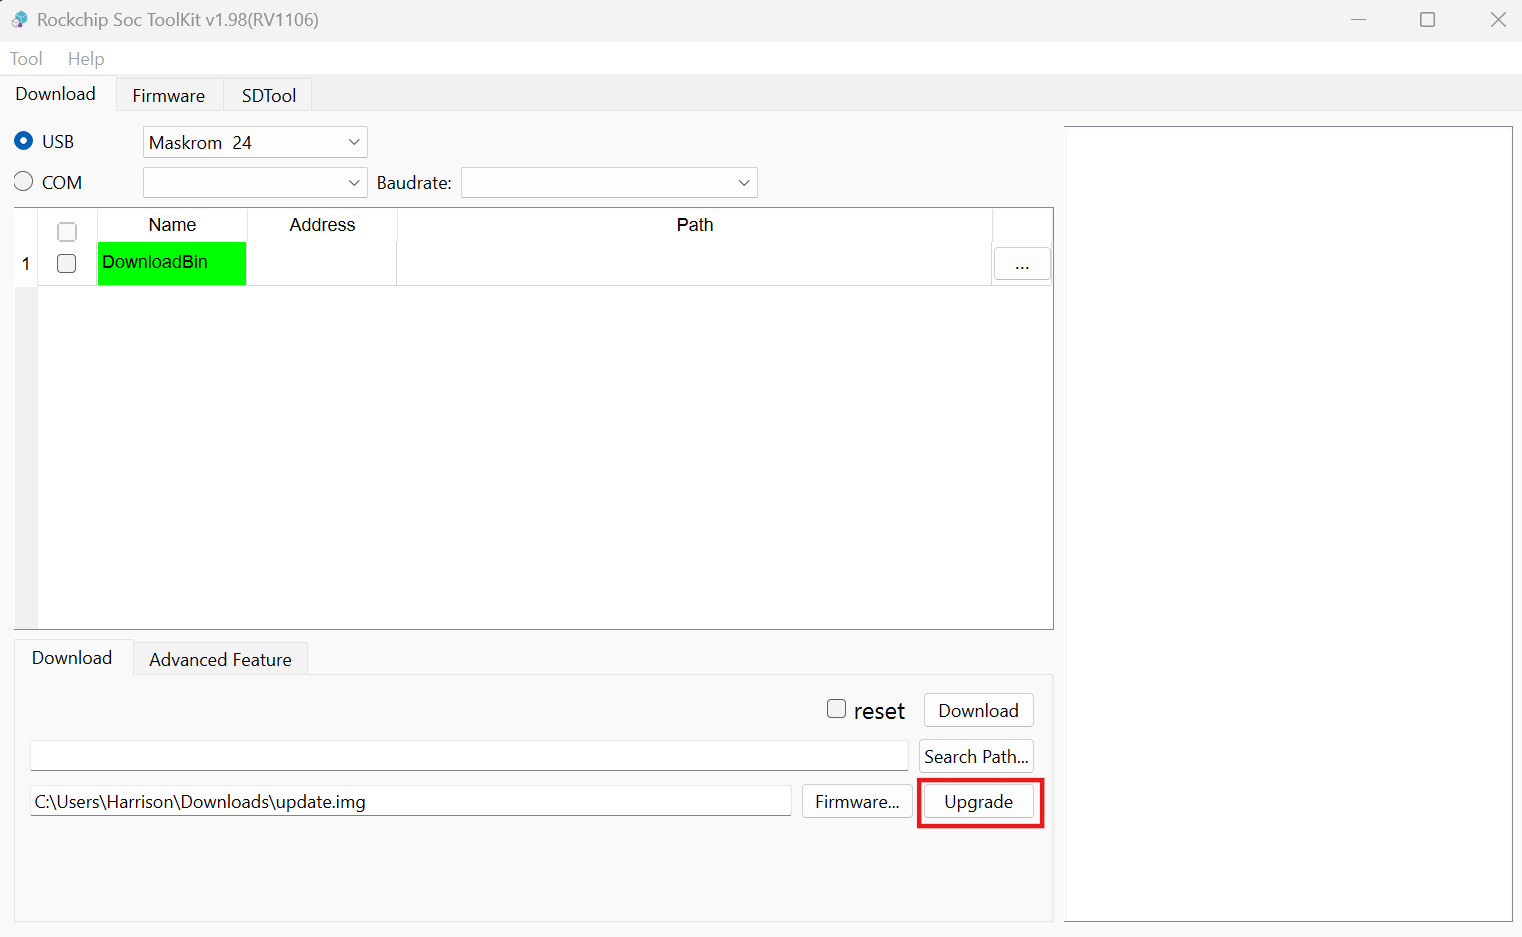The image size is (1522, 937).
Task: Check the DownloadBin row checkbox
Action: (67, 264)
